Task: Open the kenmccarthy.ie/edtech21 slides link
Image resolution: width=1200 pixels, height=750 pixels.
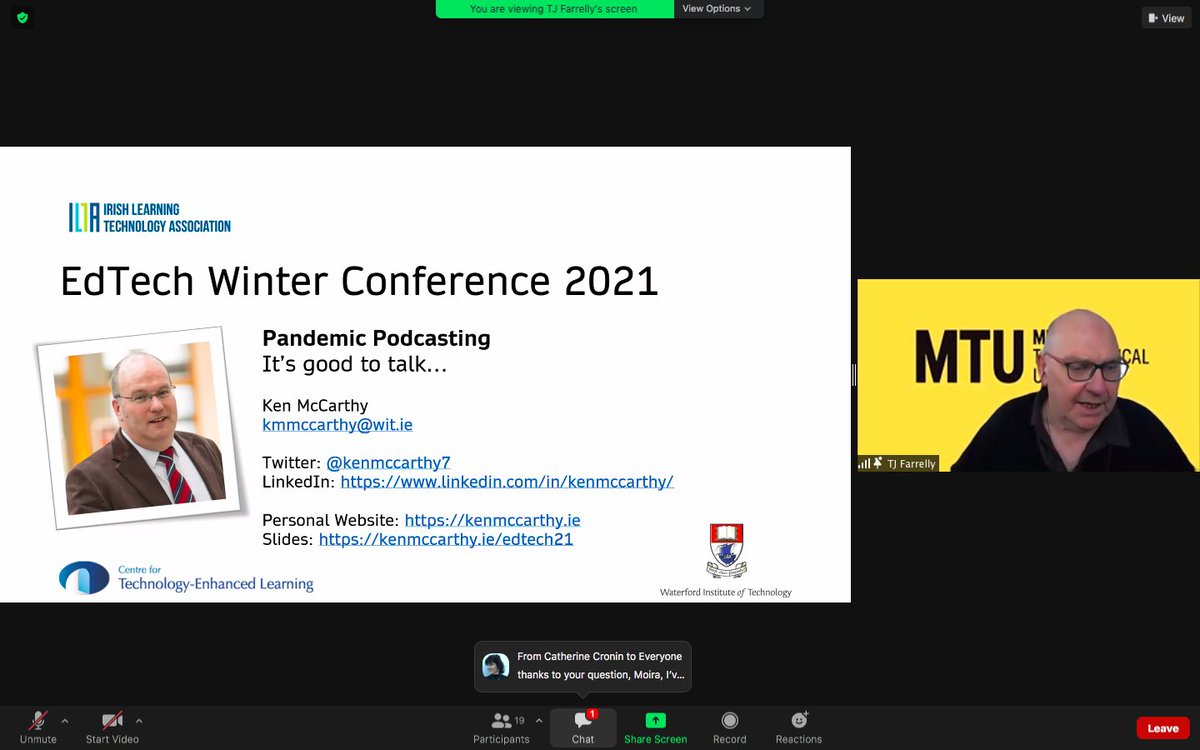Action: point(446,539)
